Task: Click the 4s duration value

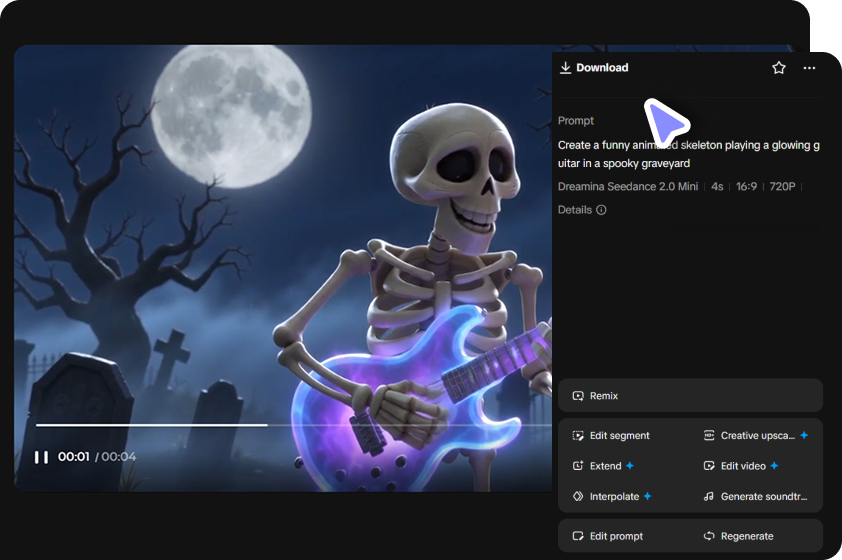Action: pos(717,186)
